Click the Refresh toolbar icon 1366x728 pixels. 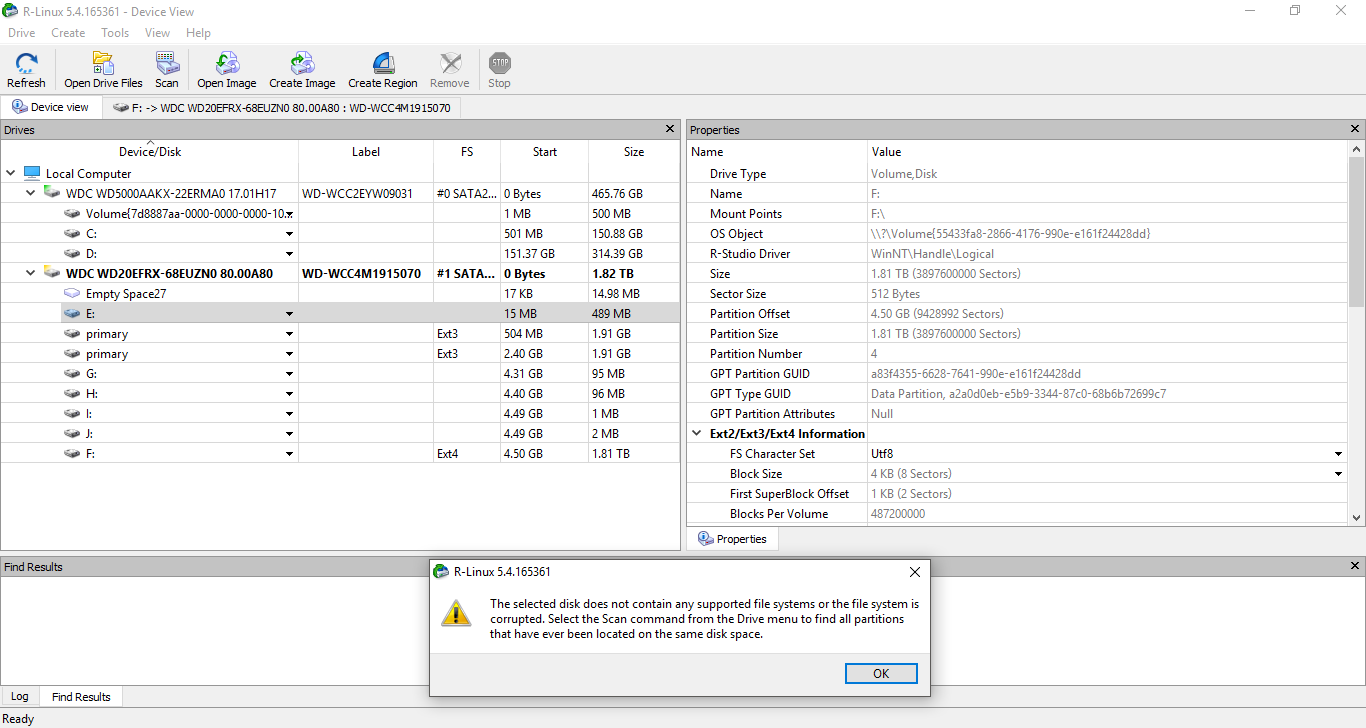point(26,64)
